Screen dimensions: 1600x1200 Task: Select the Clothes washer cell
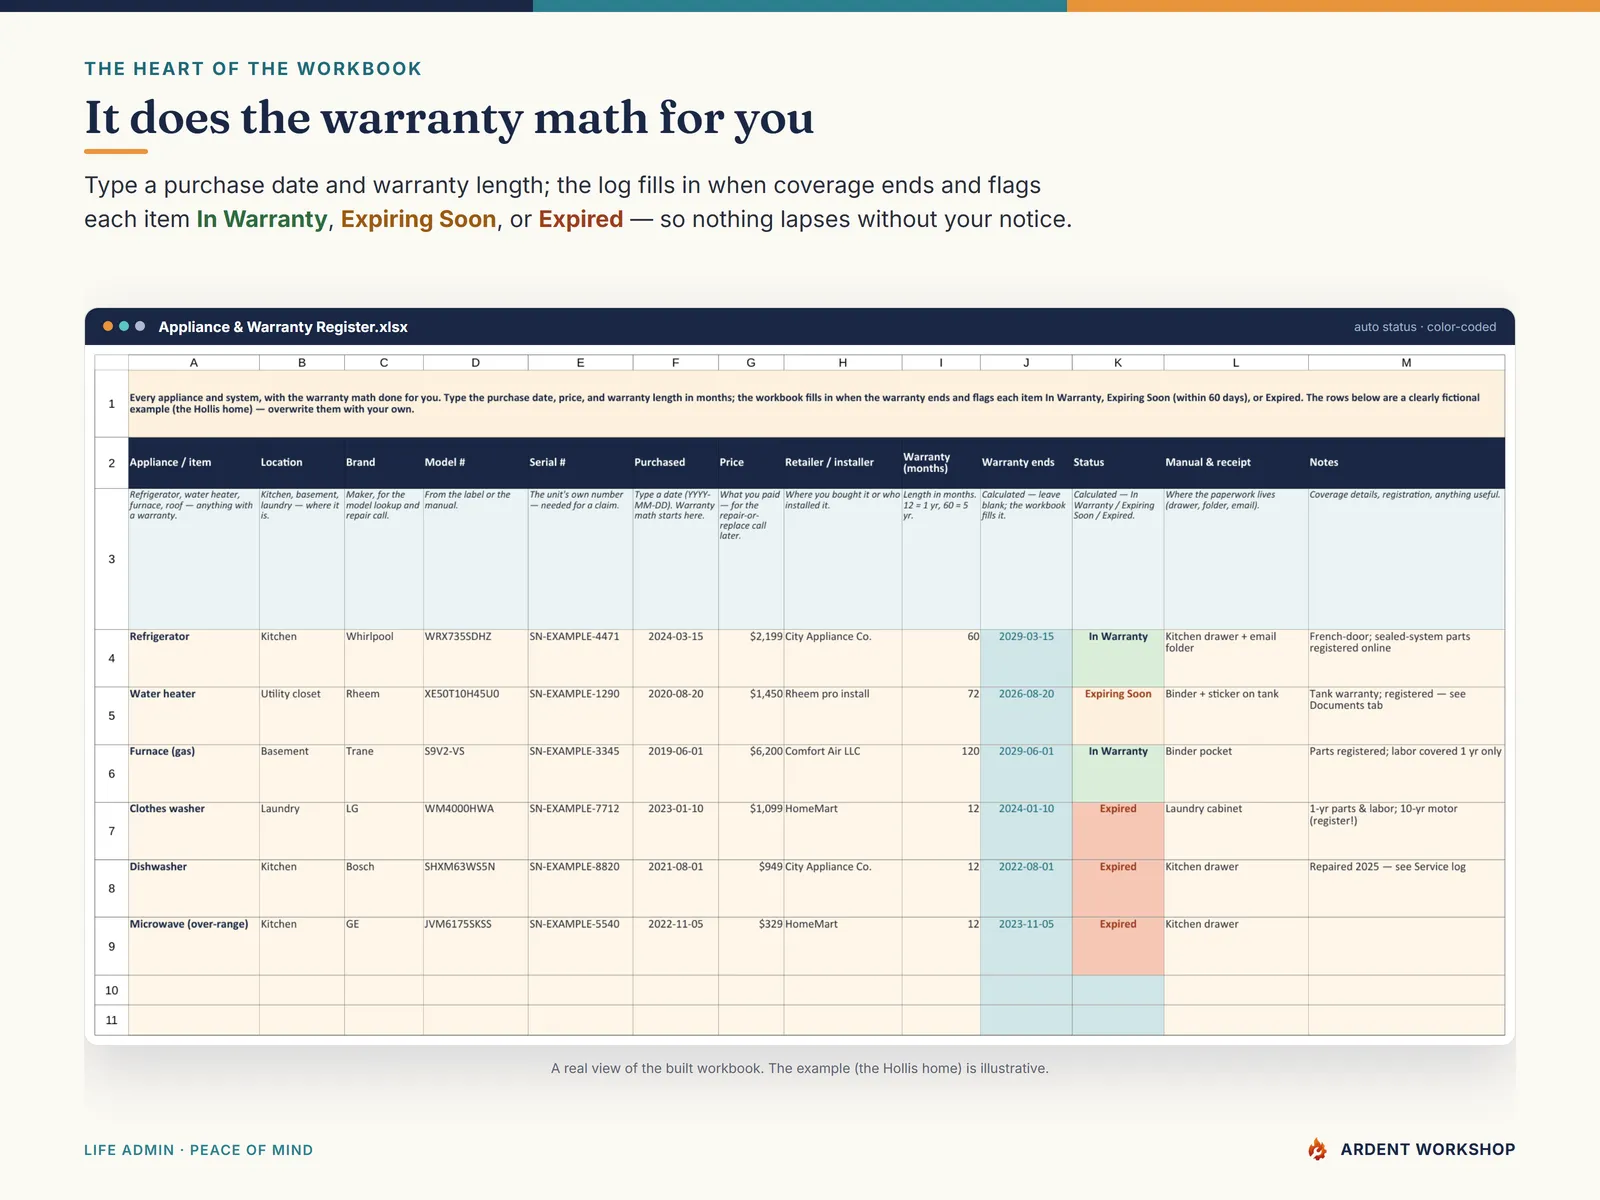tap(194, 831)
